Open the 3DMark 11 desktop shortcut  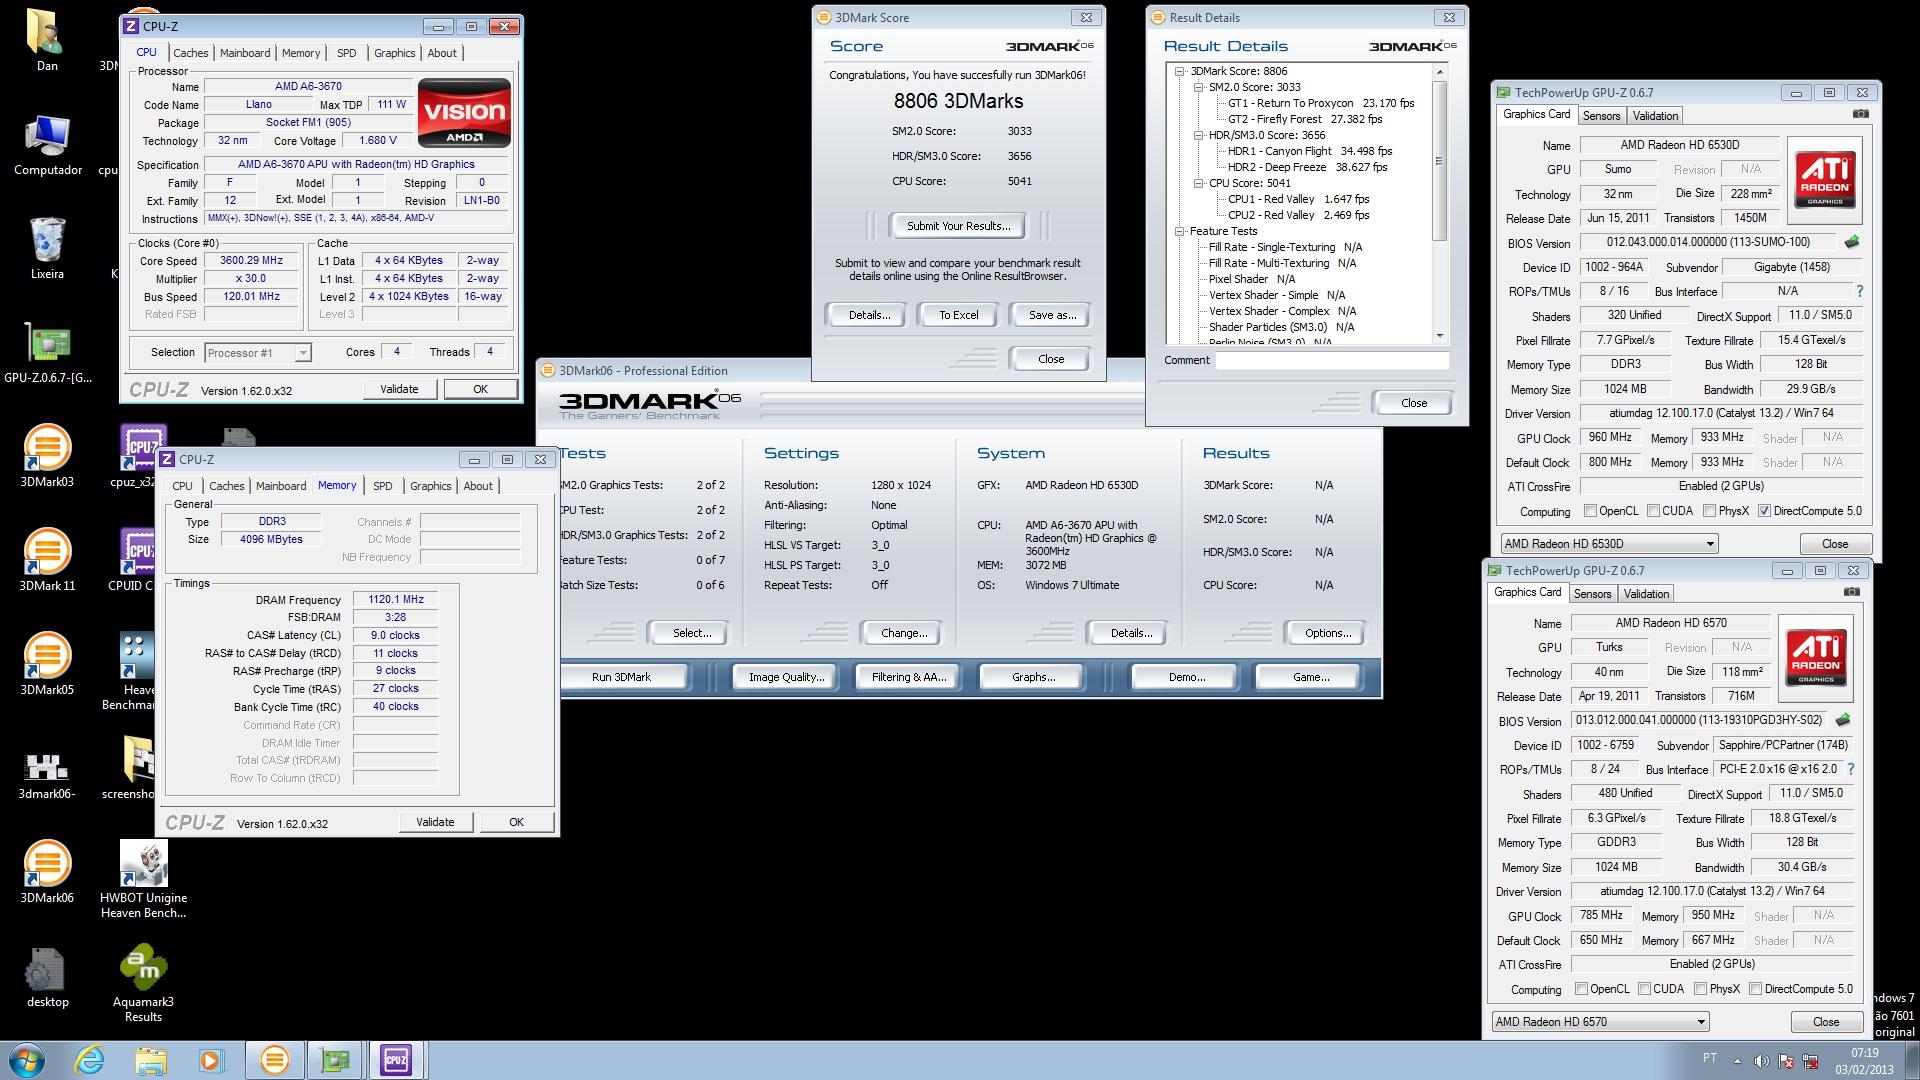pyautogui.click(x=47, y=560)
